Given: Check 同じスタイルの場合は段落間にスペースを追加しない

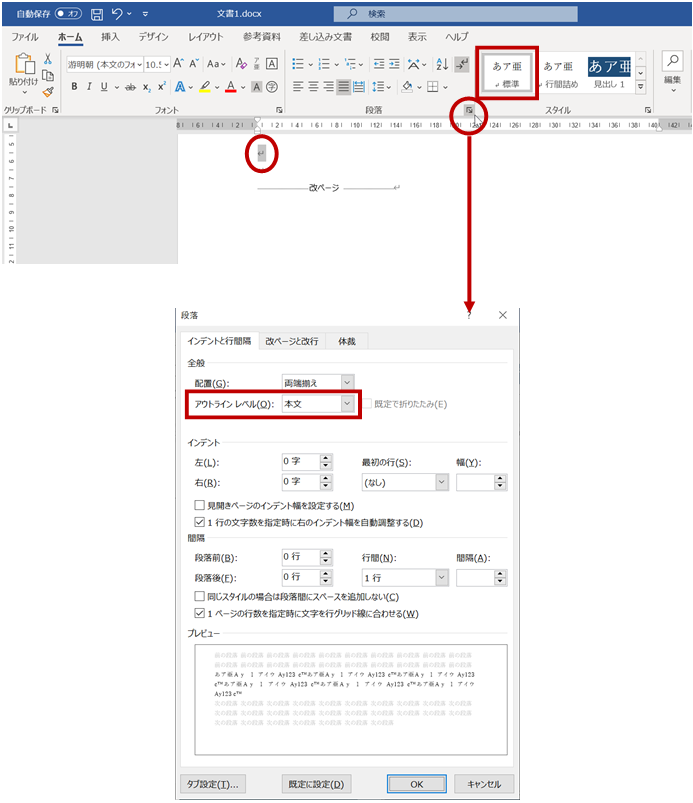Looking at the screenshot, I should tap(200, 597).
